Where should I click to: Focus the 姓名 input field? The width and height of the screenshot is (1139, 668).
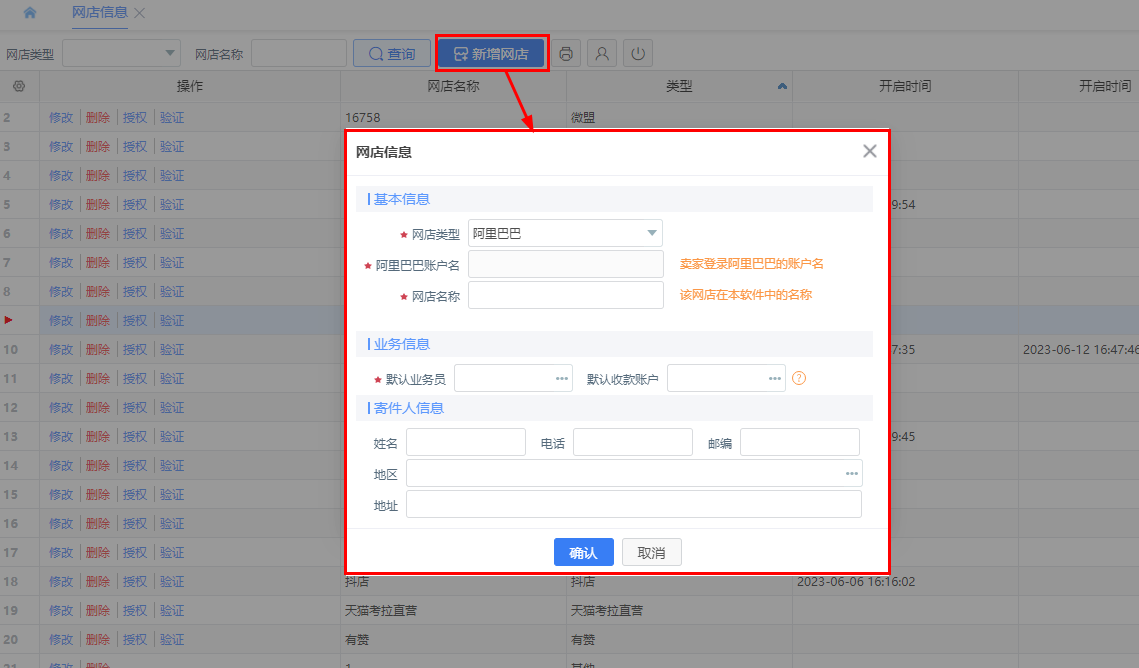tap(466, 442)
